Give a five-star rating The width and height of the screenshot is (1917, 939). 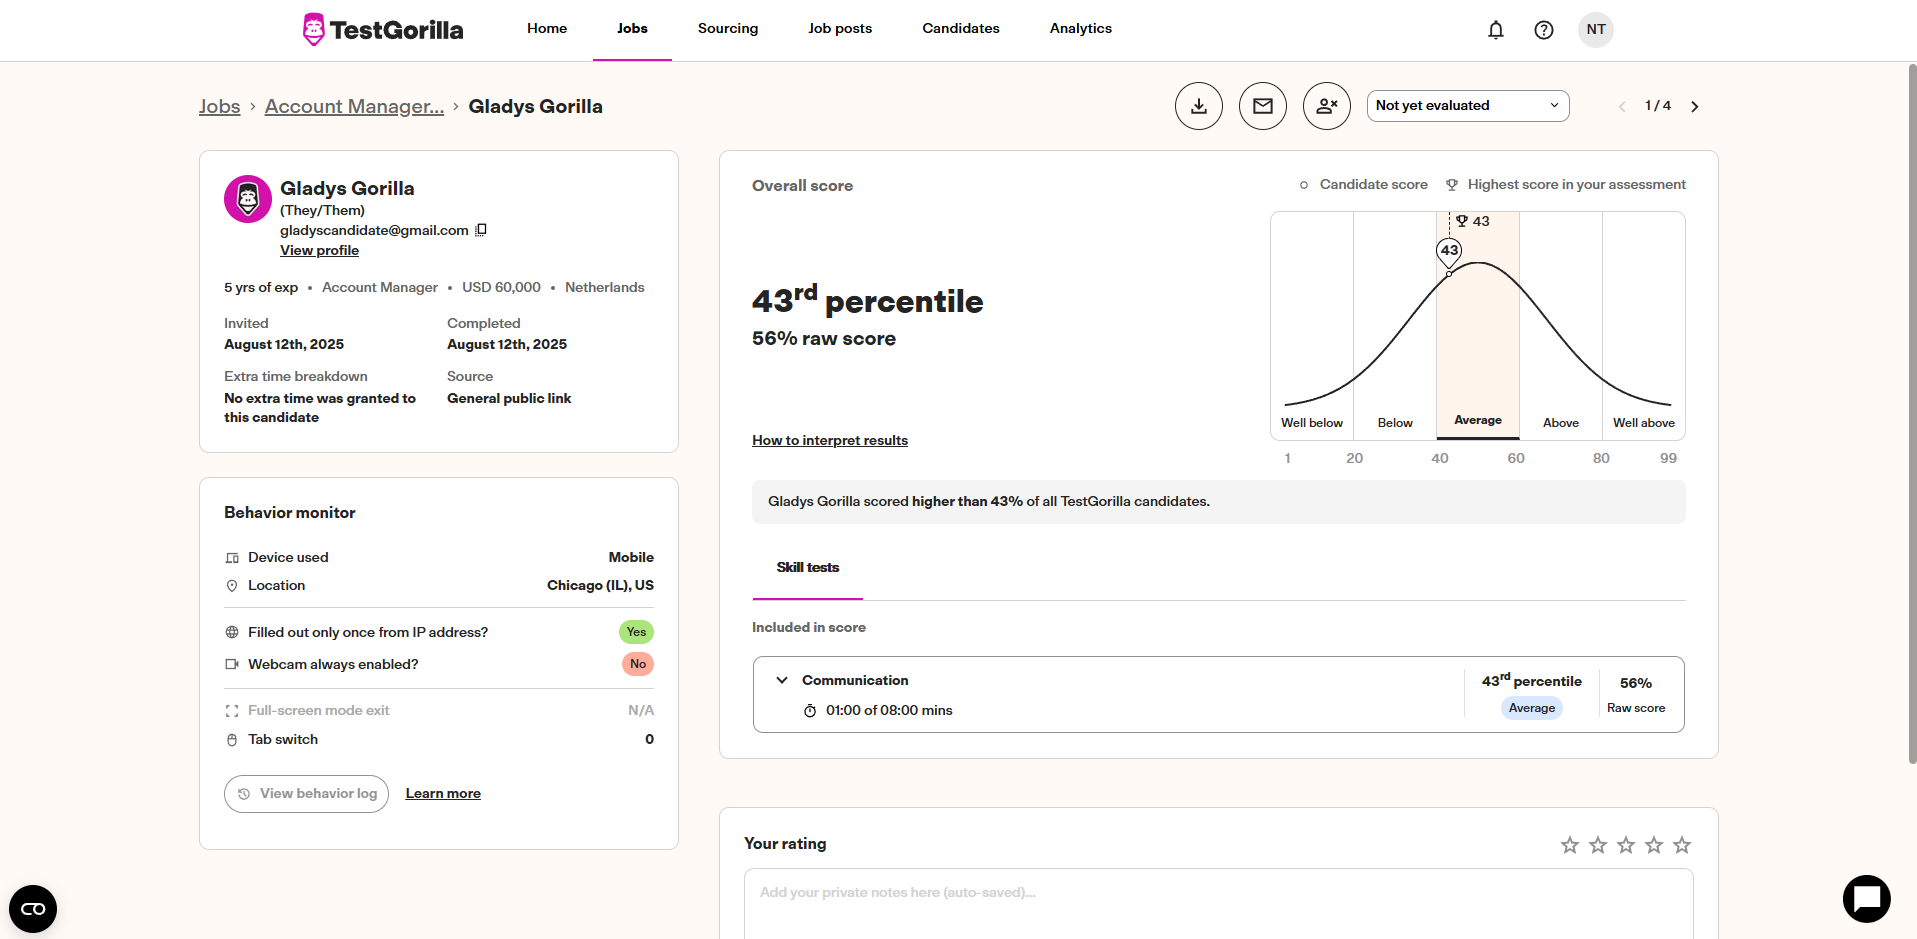[1681, 845]
